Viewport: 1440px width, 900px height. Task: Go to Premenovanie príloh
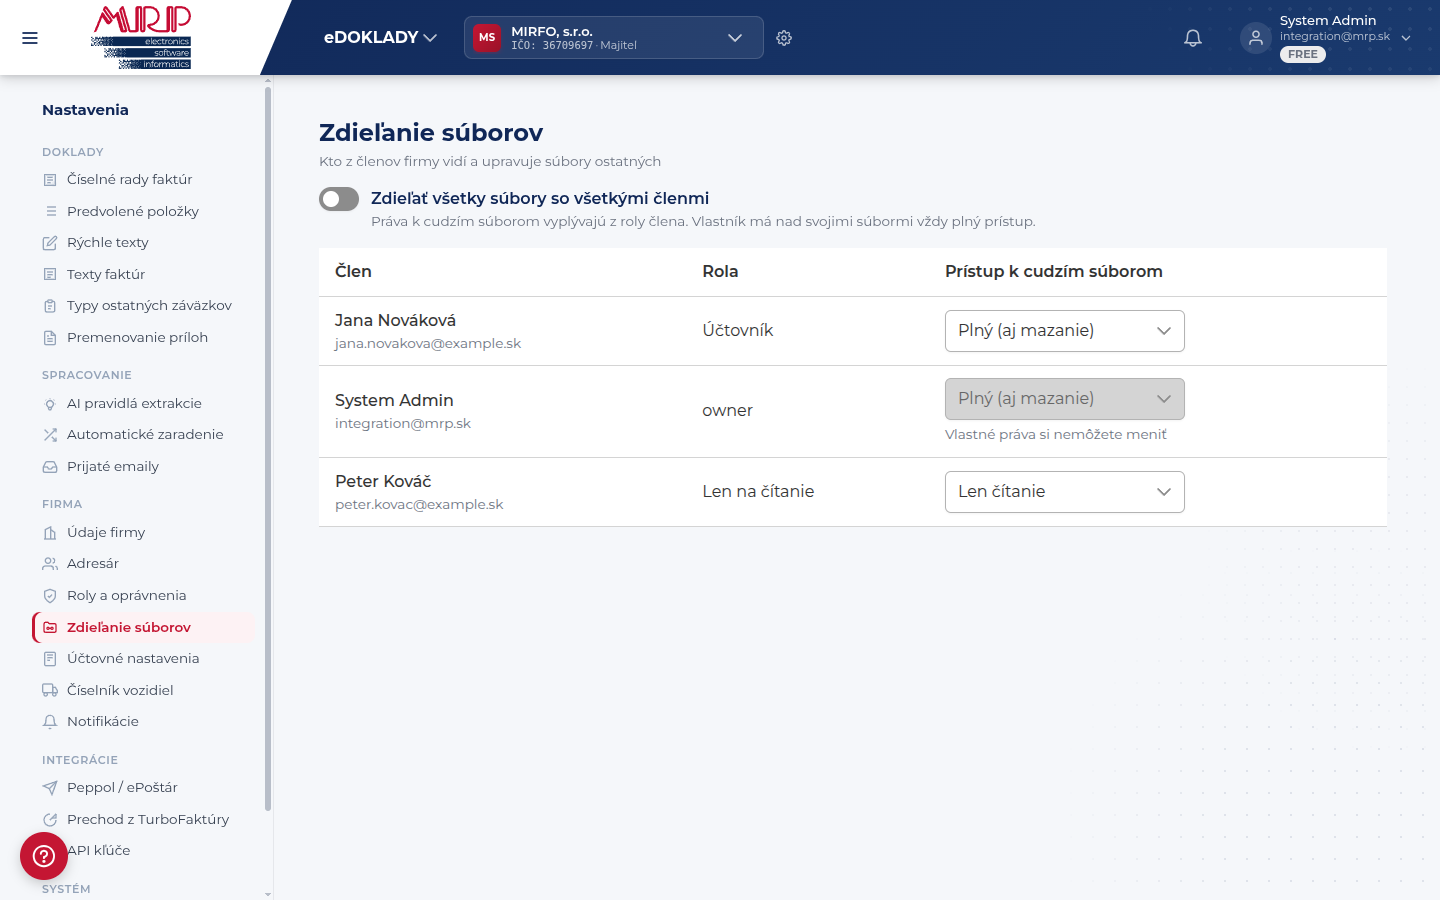144,337
